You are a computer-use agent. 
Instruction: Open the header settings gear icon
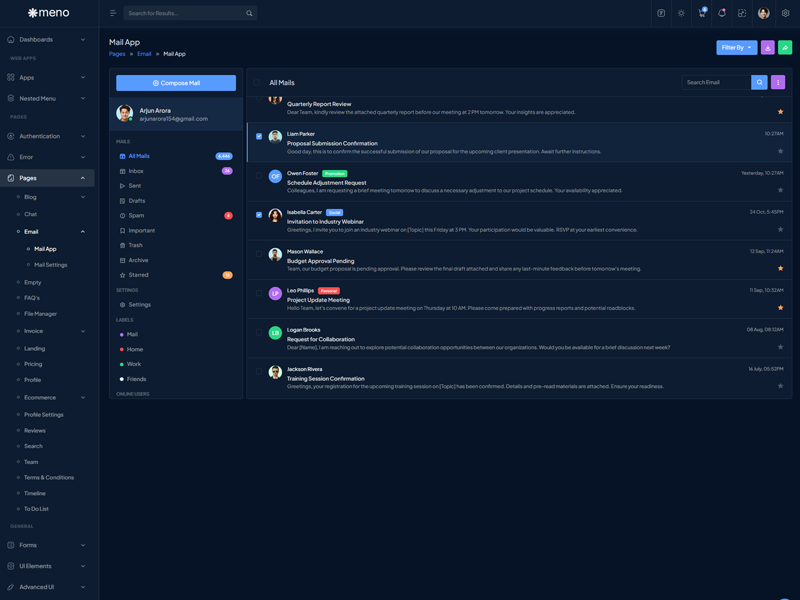pyautogui.click(x=785, y=13)
